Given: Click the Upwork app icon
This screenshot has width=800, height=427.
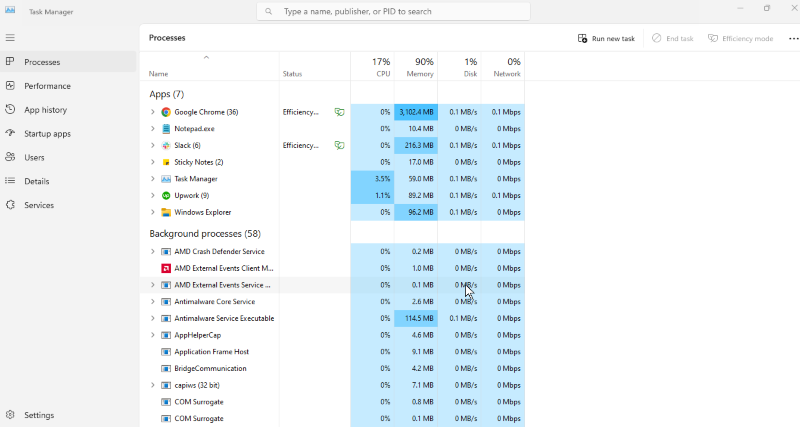Looking at the screenshot, I should (166, 195).
